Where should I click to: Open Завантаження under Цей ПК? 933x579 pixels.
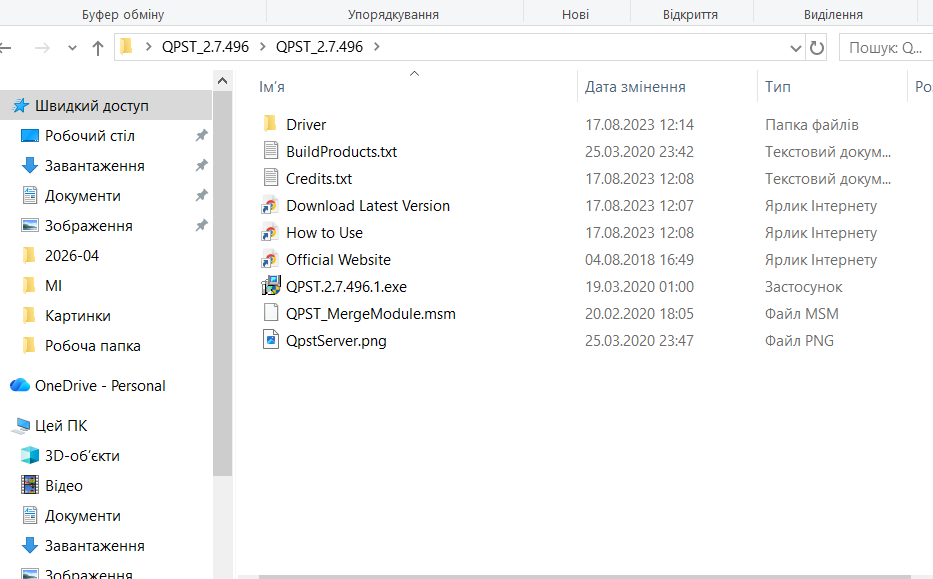[x=95, y=546]
